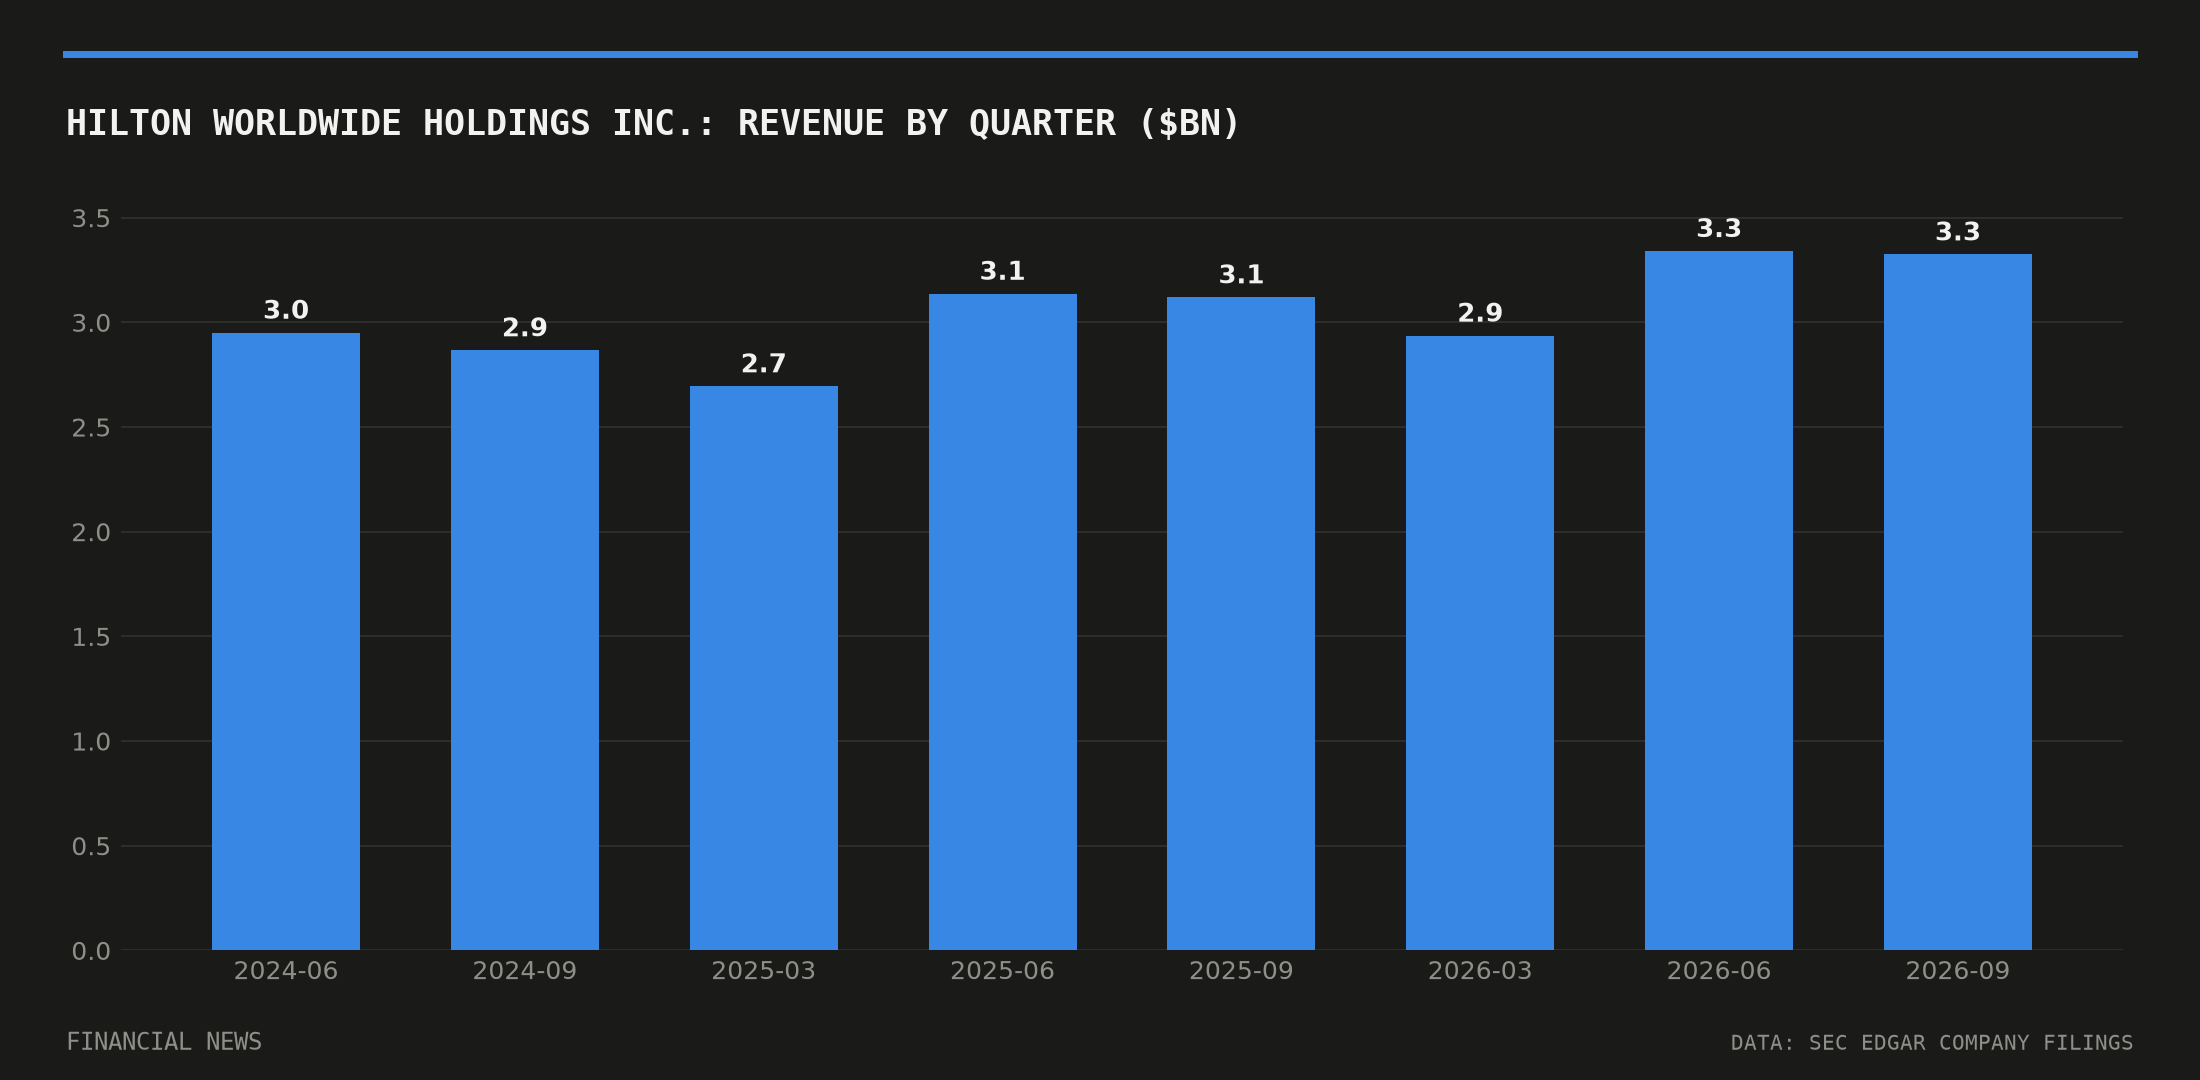Click the 1.0 y-axis tick label

tap(91, 742)
